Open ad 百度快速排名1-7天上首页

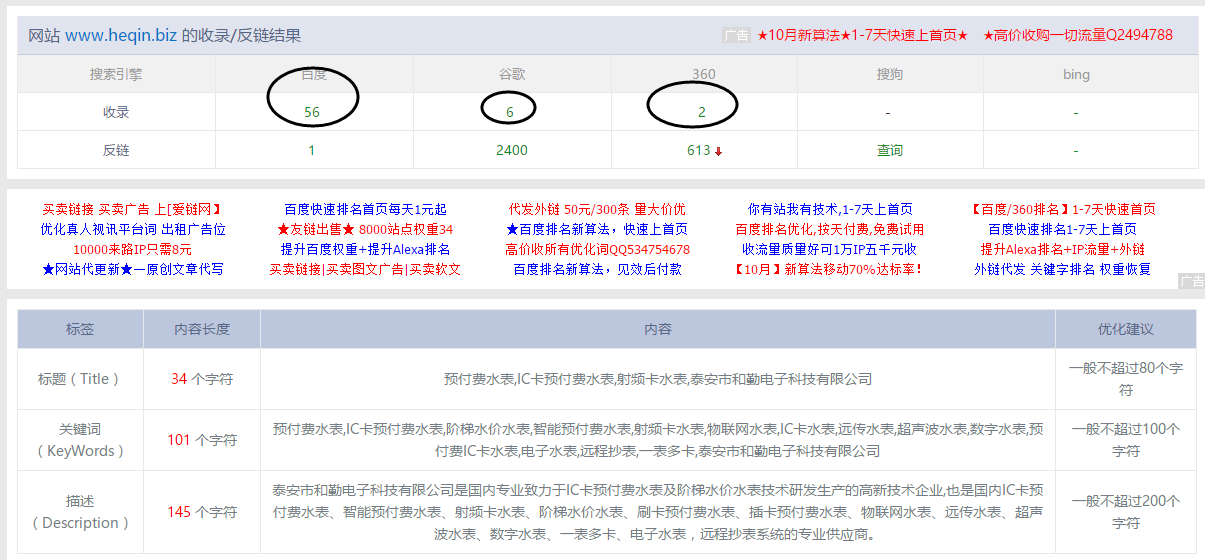(1063, 229)
